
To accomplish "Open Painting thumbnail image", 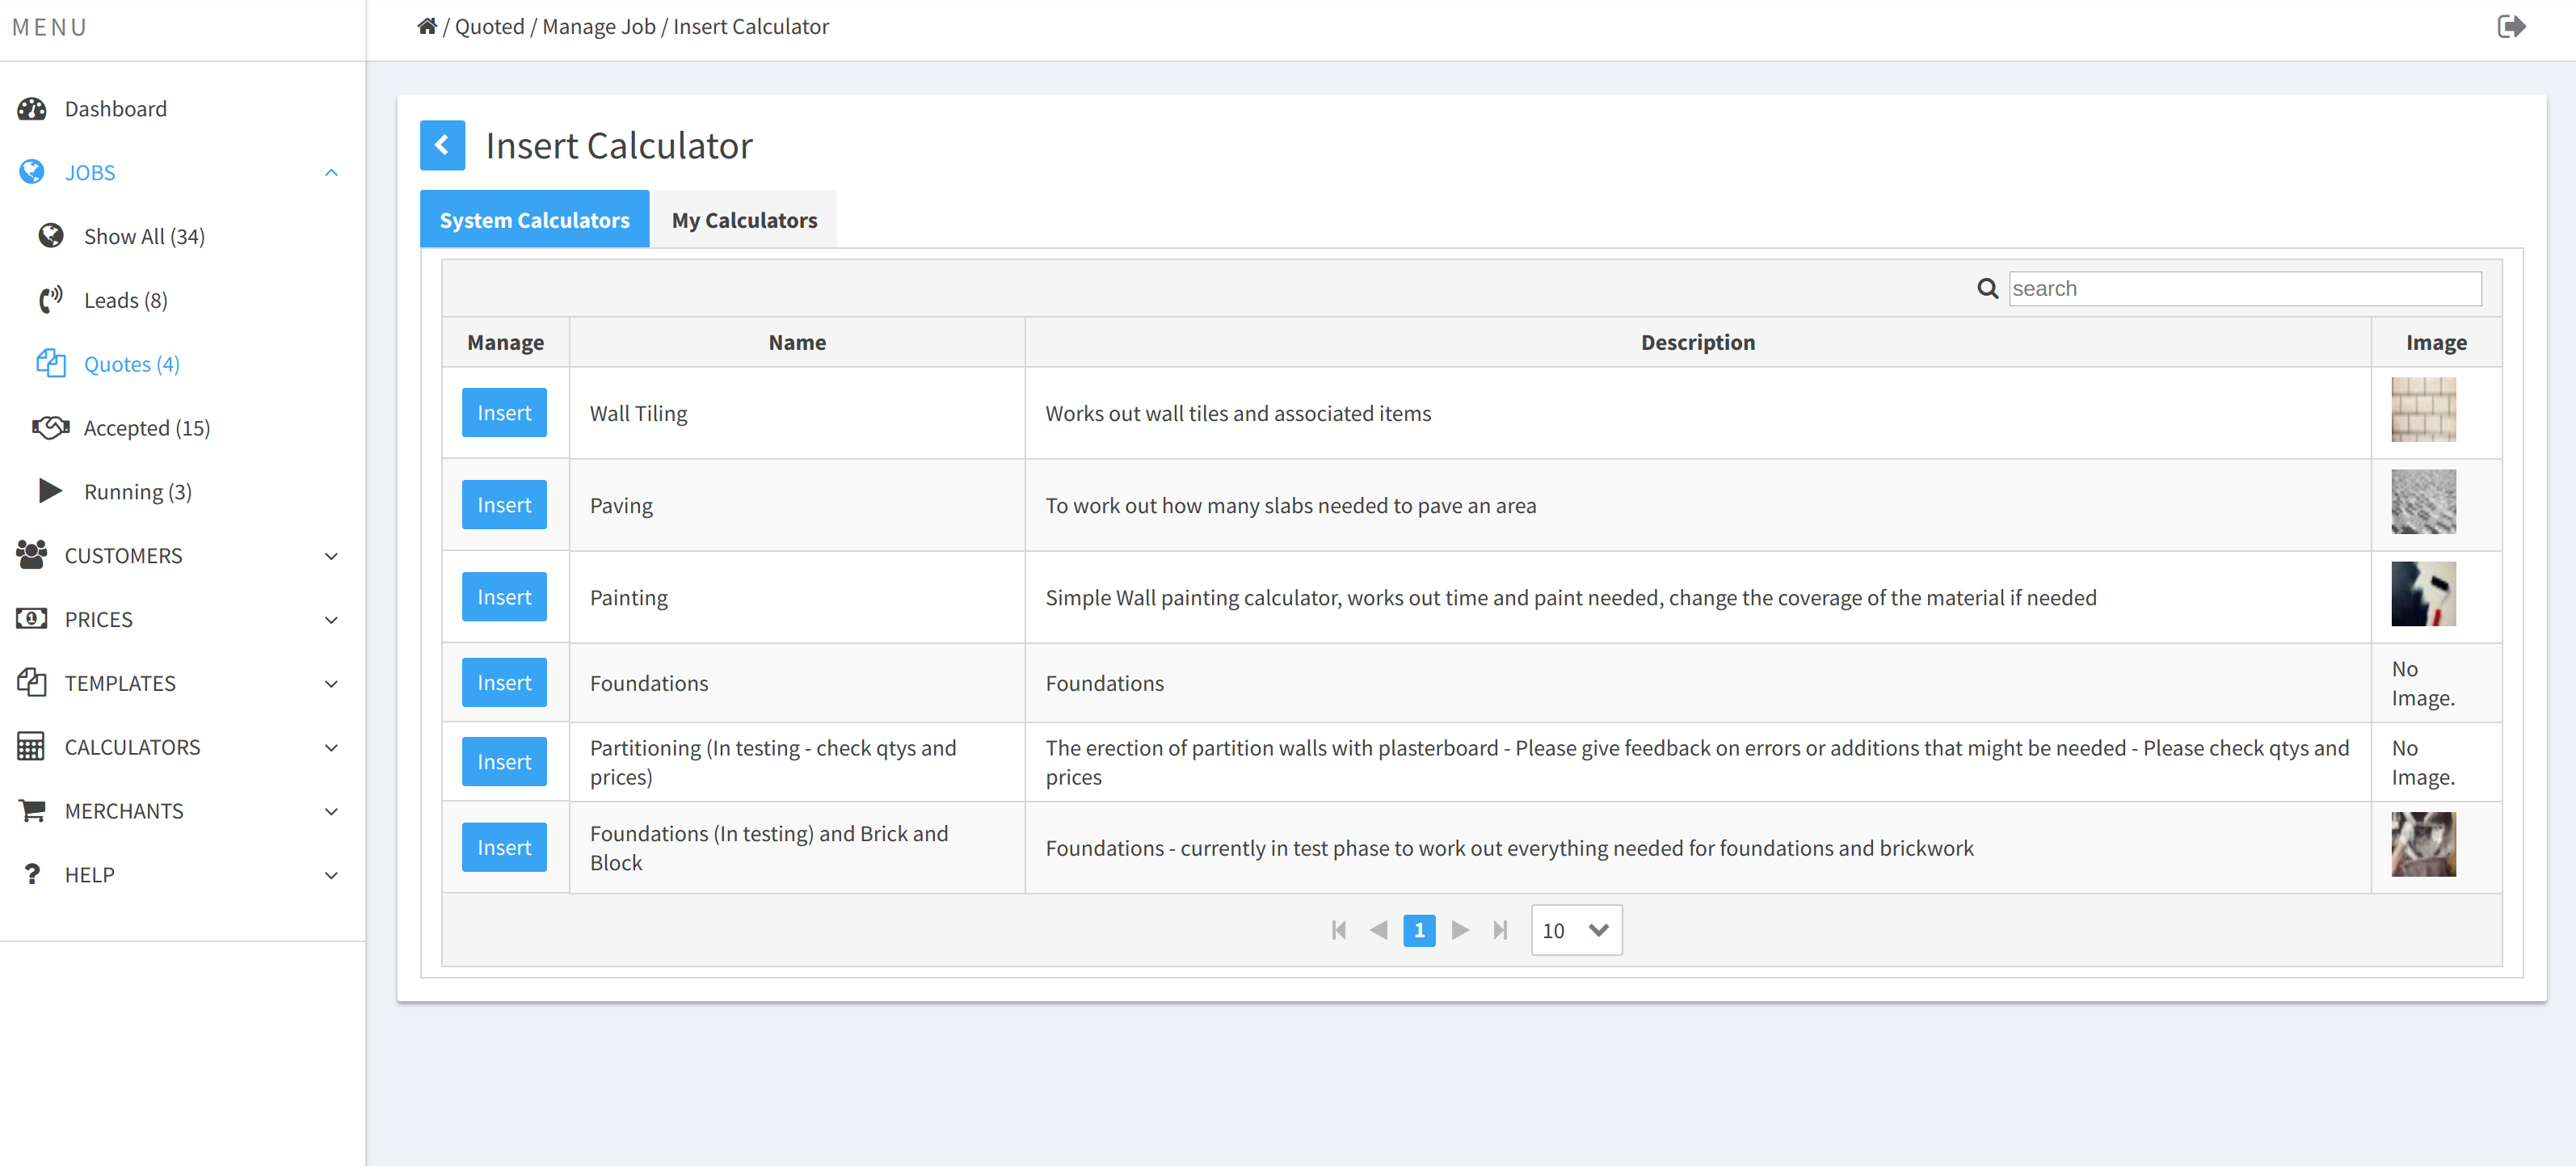I will tap(2423, 594).
